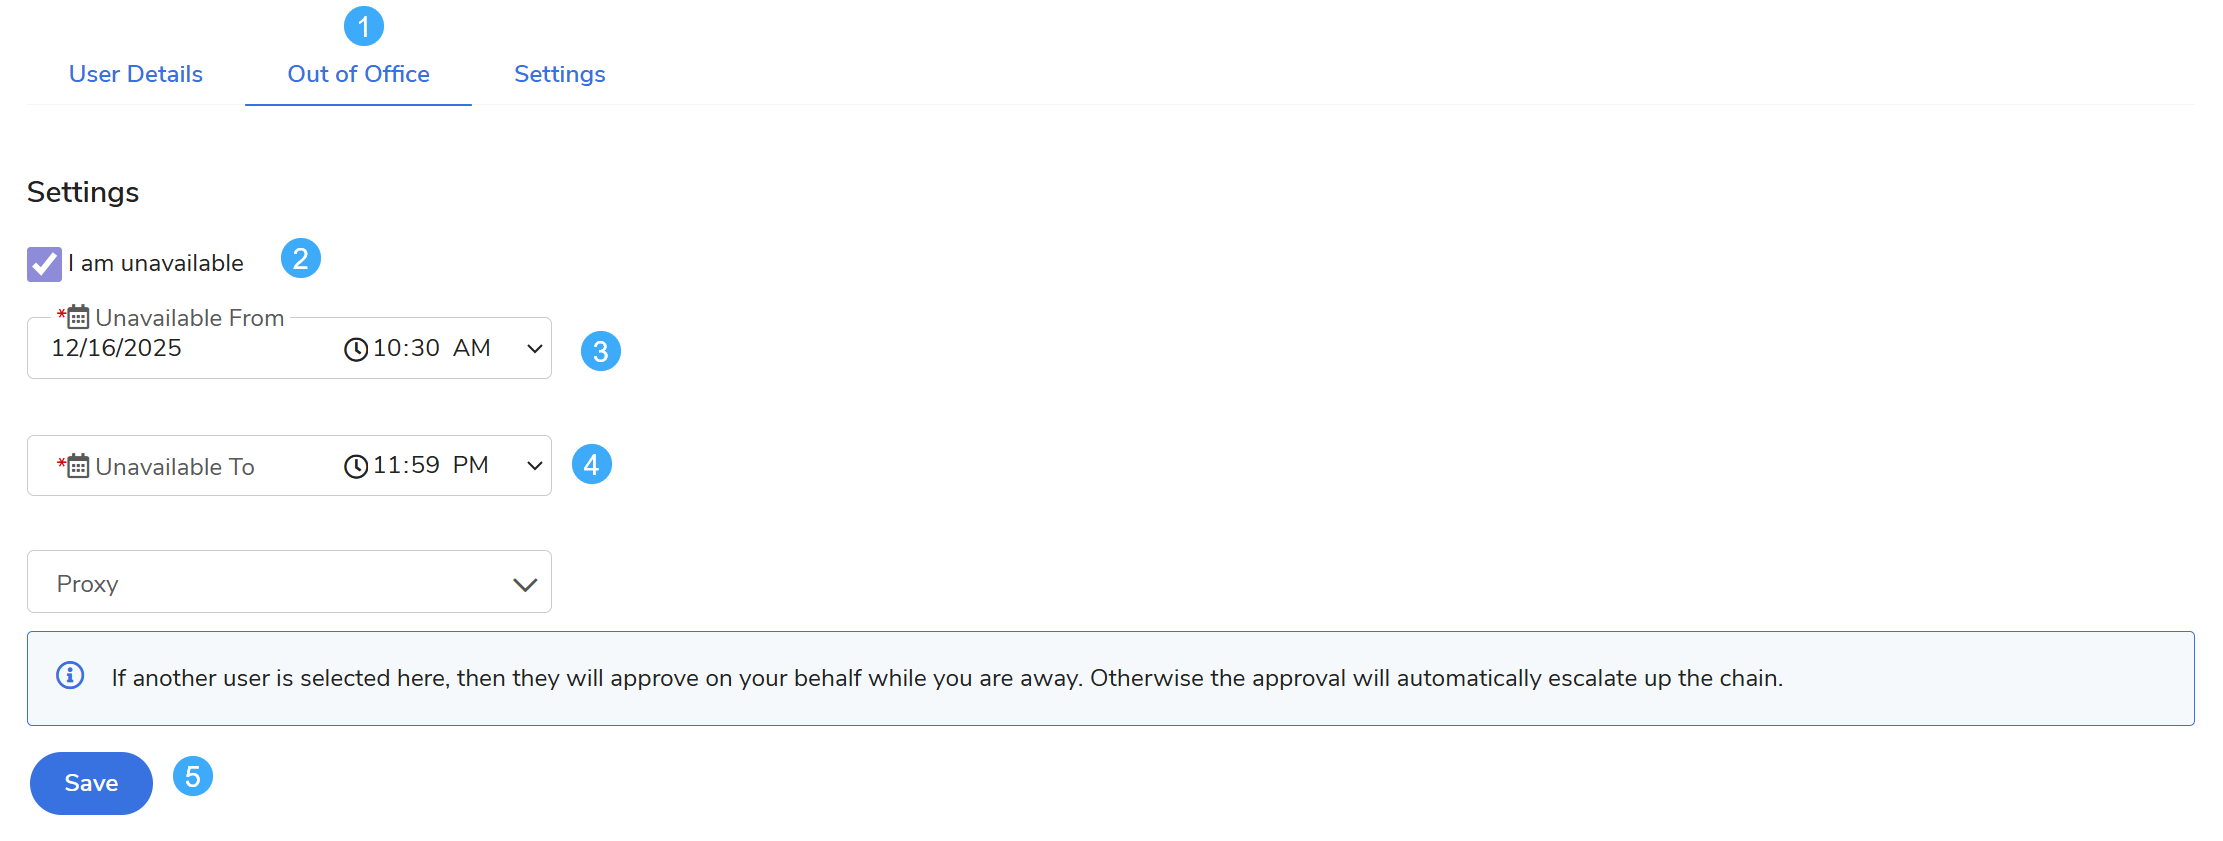This screenshot has width=2223, height=841.
Task: Expand the Unavailable To time dropdown arrow
Action: [534, 466]
